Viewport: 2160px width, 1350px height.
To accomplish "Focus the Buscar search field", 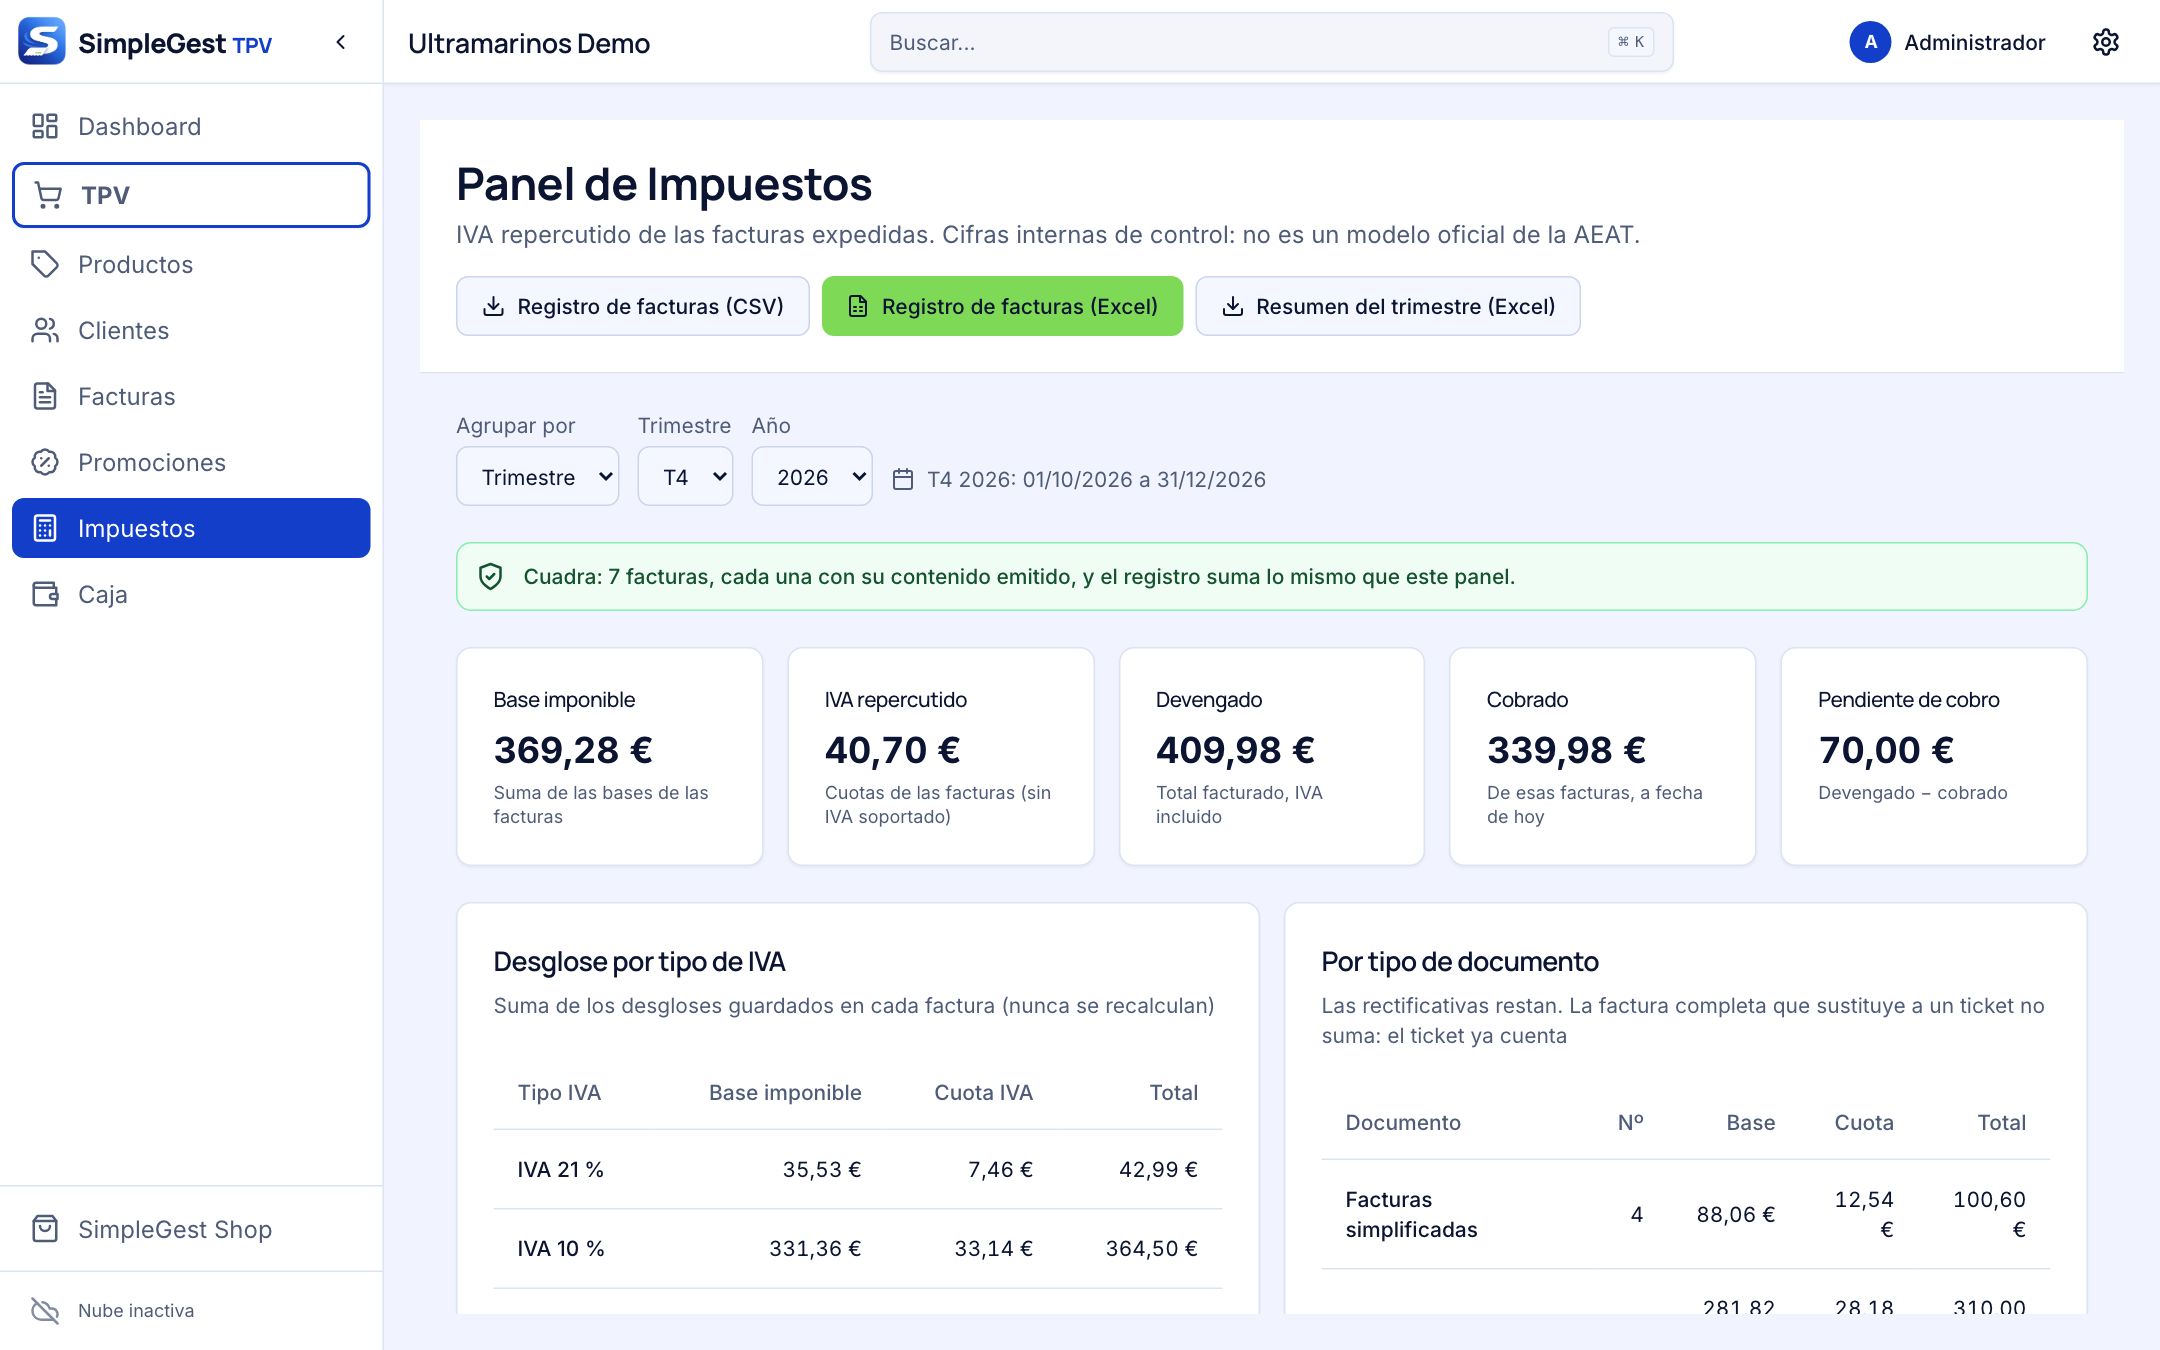I will tap(1271, 42).
